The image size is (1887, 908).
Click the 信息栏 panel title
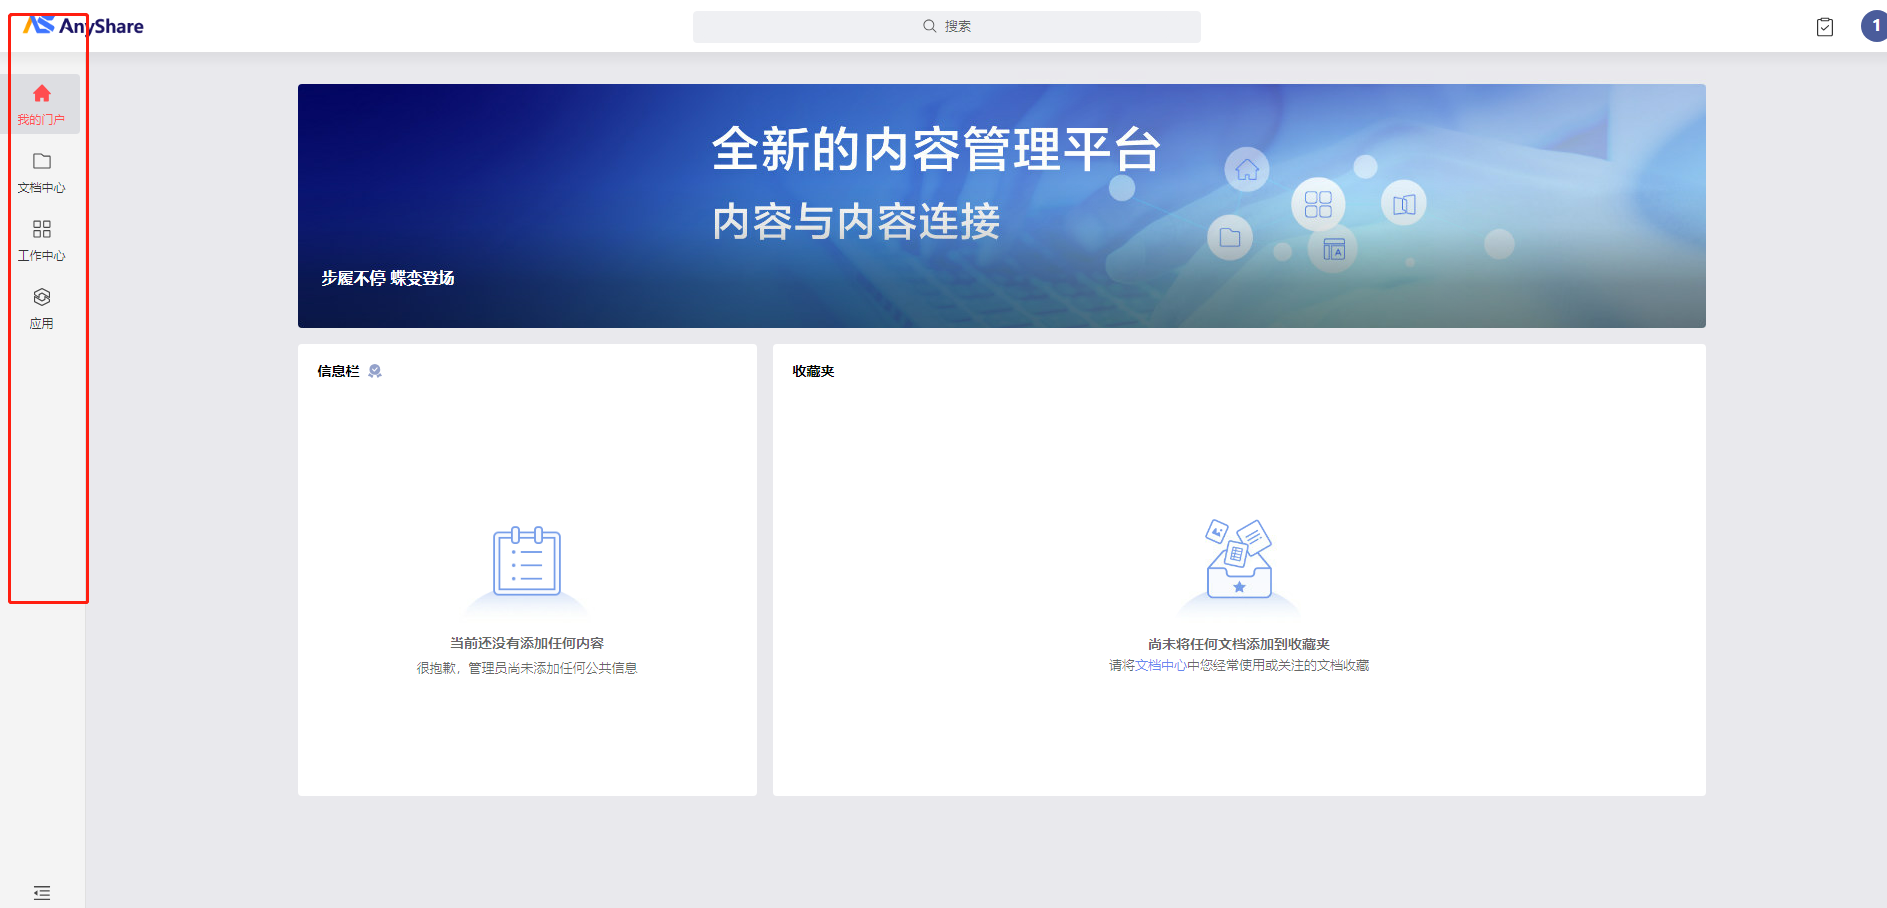pos(338,371)
